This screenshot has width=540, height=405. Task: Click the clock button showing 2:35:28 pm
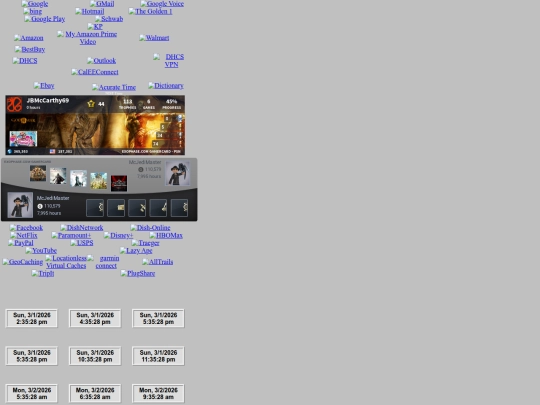coord(32,318)
